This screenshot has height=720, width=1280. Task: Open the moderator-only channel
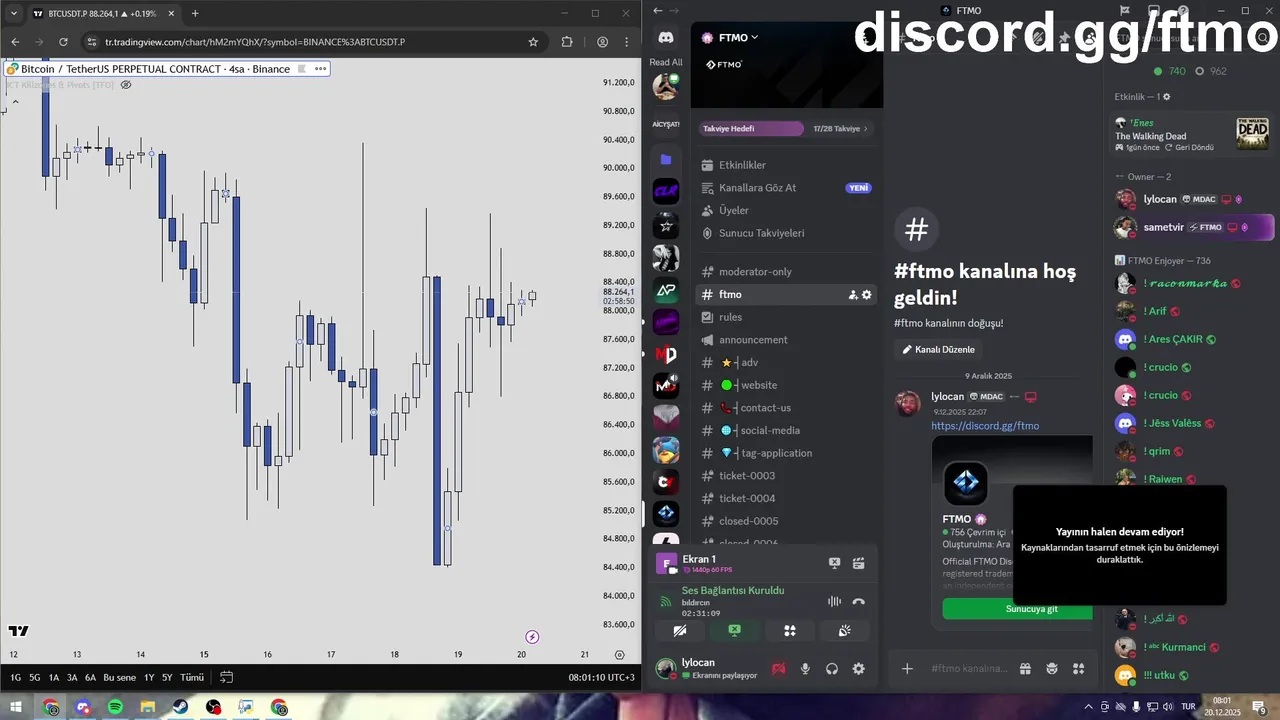click(x=787, y=272)
